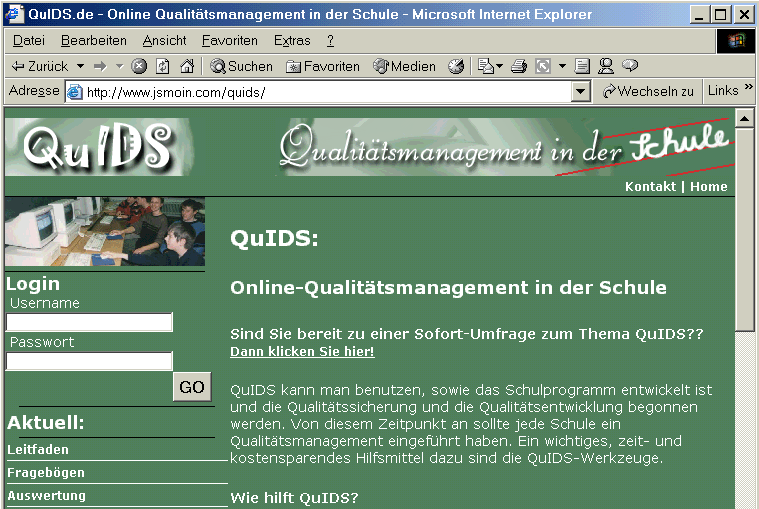Click the grayed fullscreen-size toolbar icon

click(x=543, y=66)
